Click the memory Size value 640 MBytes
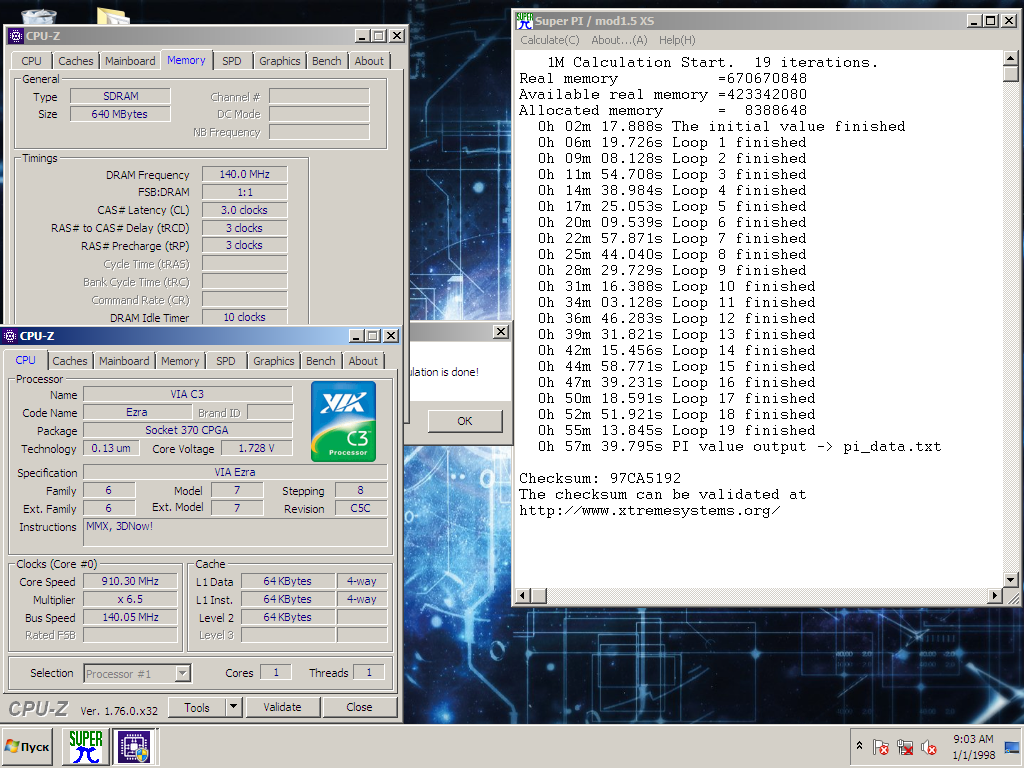The width and height of the screenshot is (1024, 768). pyautogui.click(x=120, y=114)
